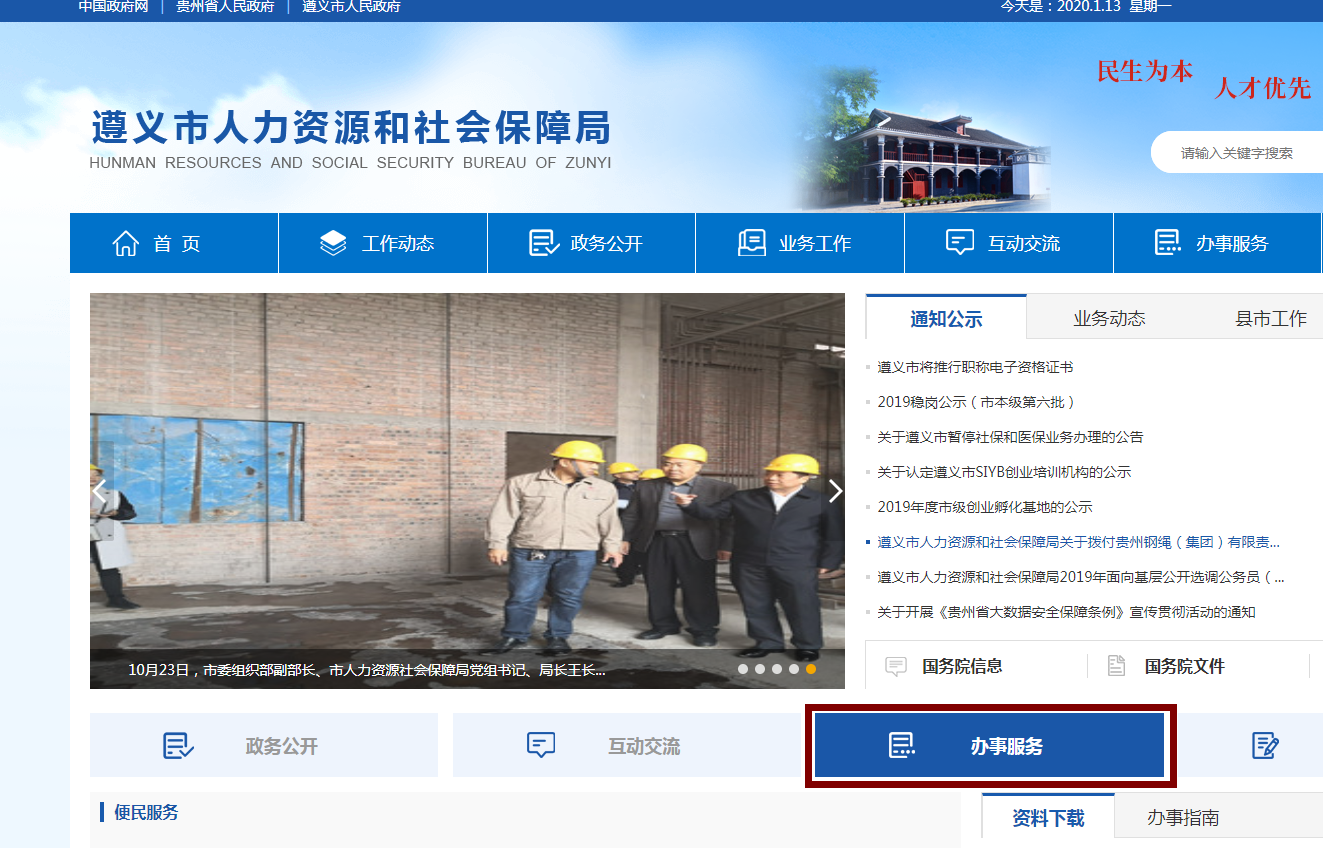
Task: Click the keyword search input box
Action: click(1240, 152)
